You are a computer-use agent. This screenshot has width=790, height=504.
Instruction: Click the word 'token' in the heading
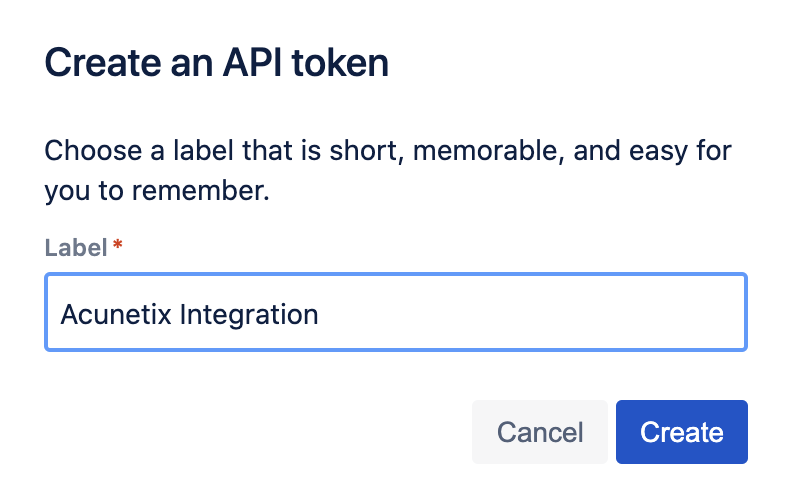[x=340, y=63]
